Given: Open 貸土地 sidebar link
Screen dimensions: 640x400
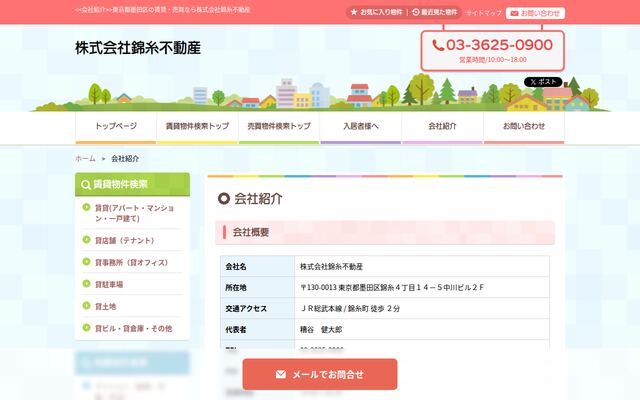Looking at the screenshot, I should point(105,307).
